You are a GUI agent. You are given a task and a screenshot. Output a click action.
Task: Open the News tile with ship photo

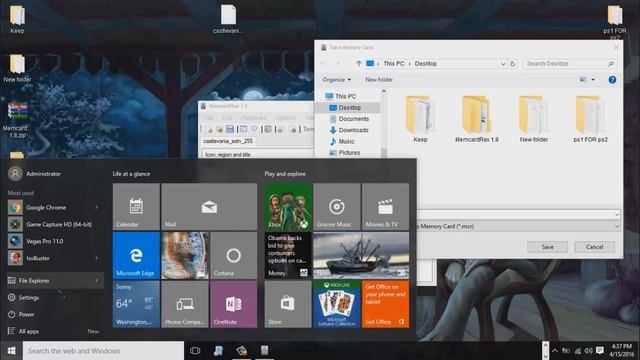tap(361, 256)
